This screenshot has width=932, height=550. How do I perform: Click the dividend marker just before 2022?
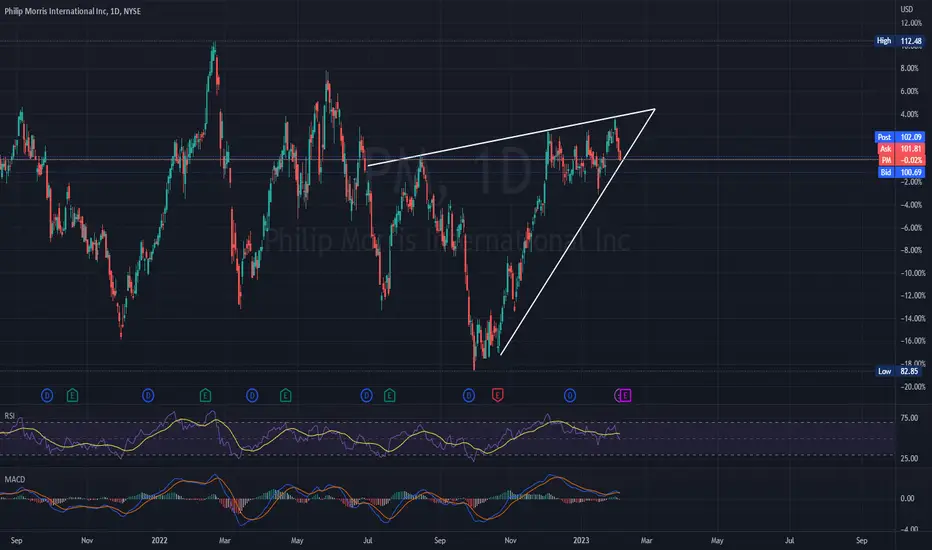tap(148, 395)
